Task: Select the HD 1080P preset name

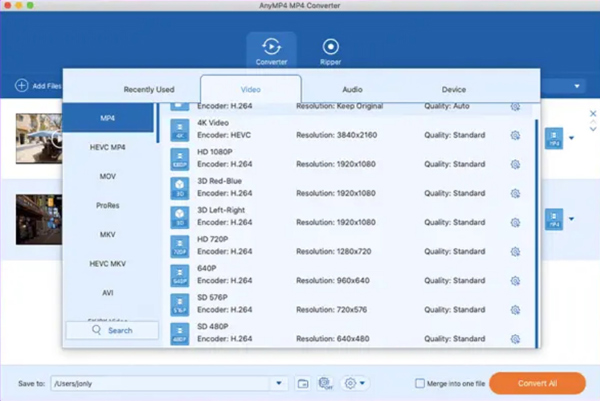Action: [215, 152]
